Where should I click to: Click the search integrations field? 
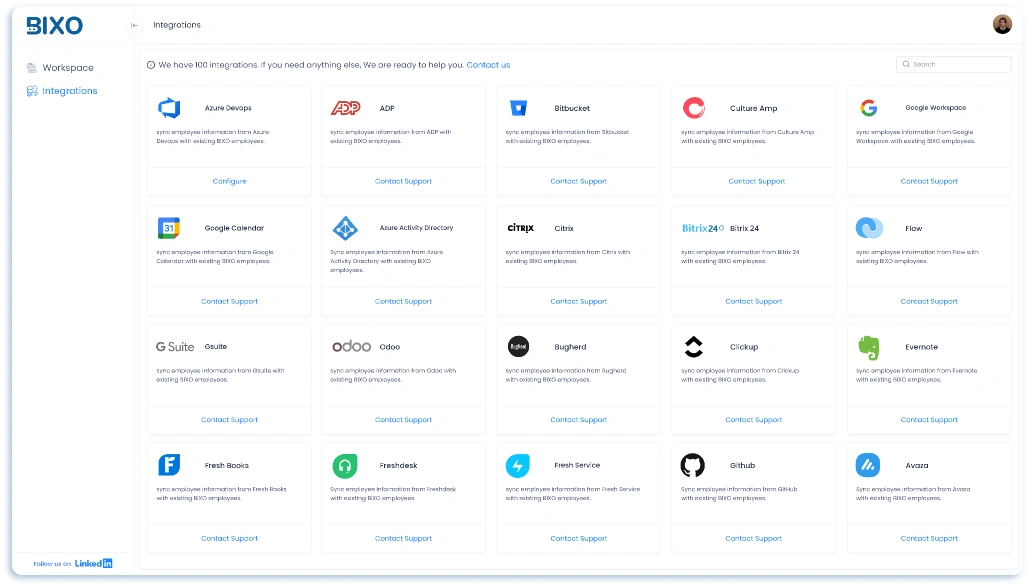[953, 63]
